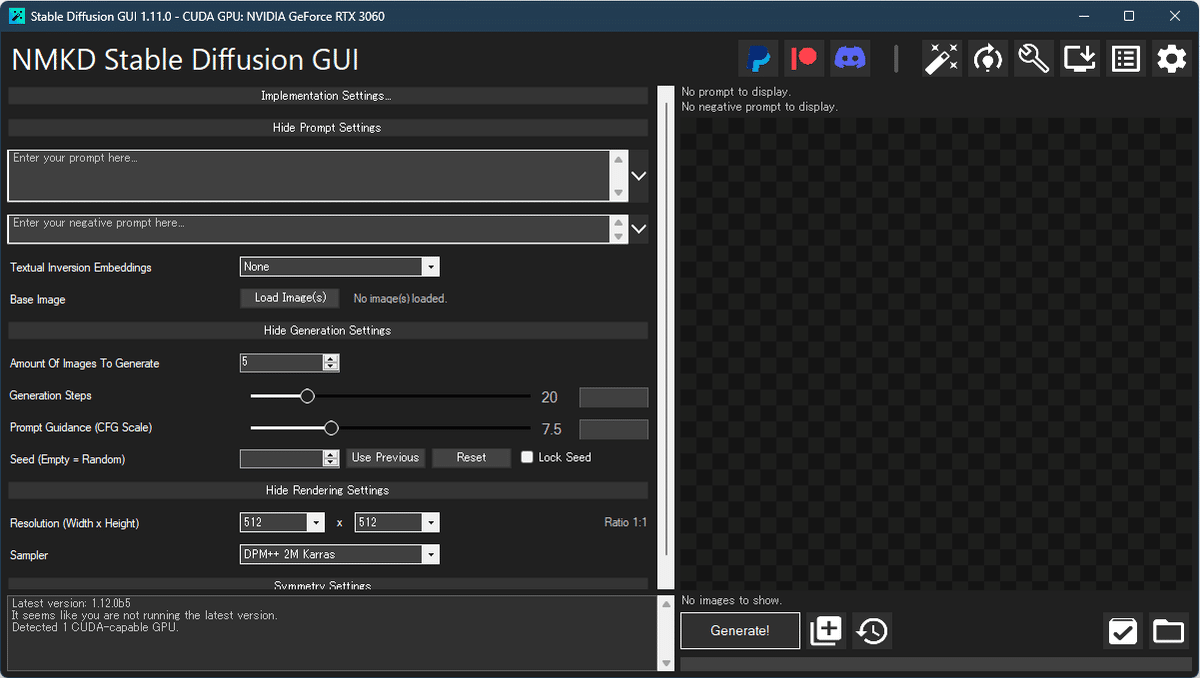Screen dimensions: 1200x678
Task: Open the model download manager icon
Action: [1079, 58]
